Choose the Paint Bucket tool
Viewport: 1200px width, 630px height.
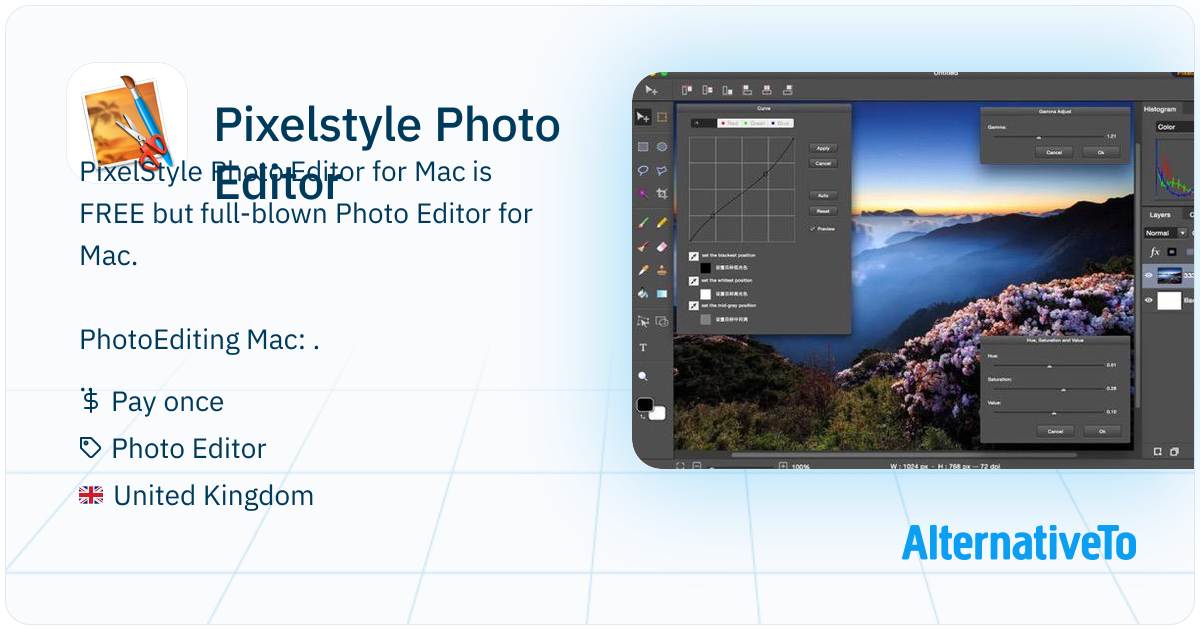[x=643, y=294]
